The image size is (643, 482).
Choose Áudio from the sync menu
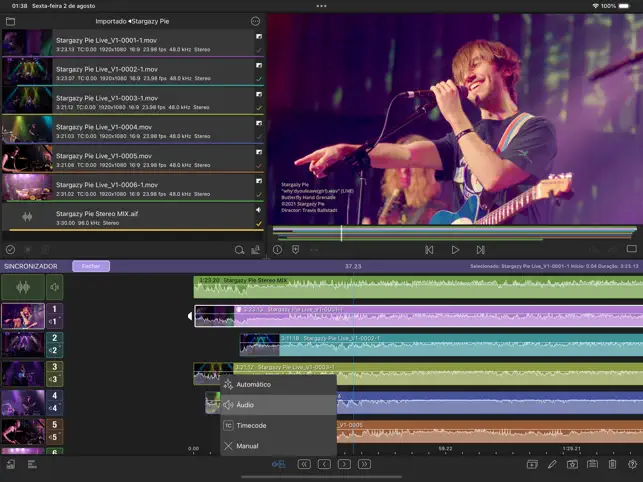246,405
